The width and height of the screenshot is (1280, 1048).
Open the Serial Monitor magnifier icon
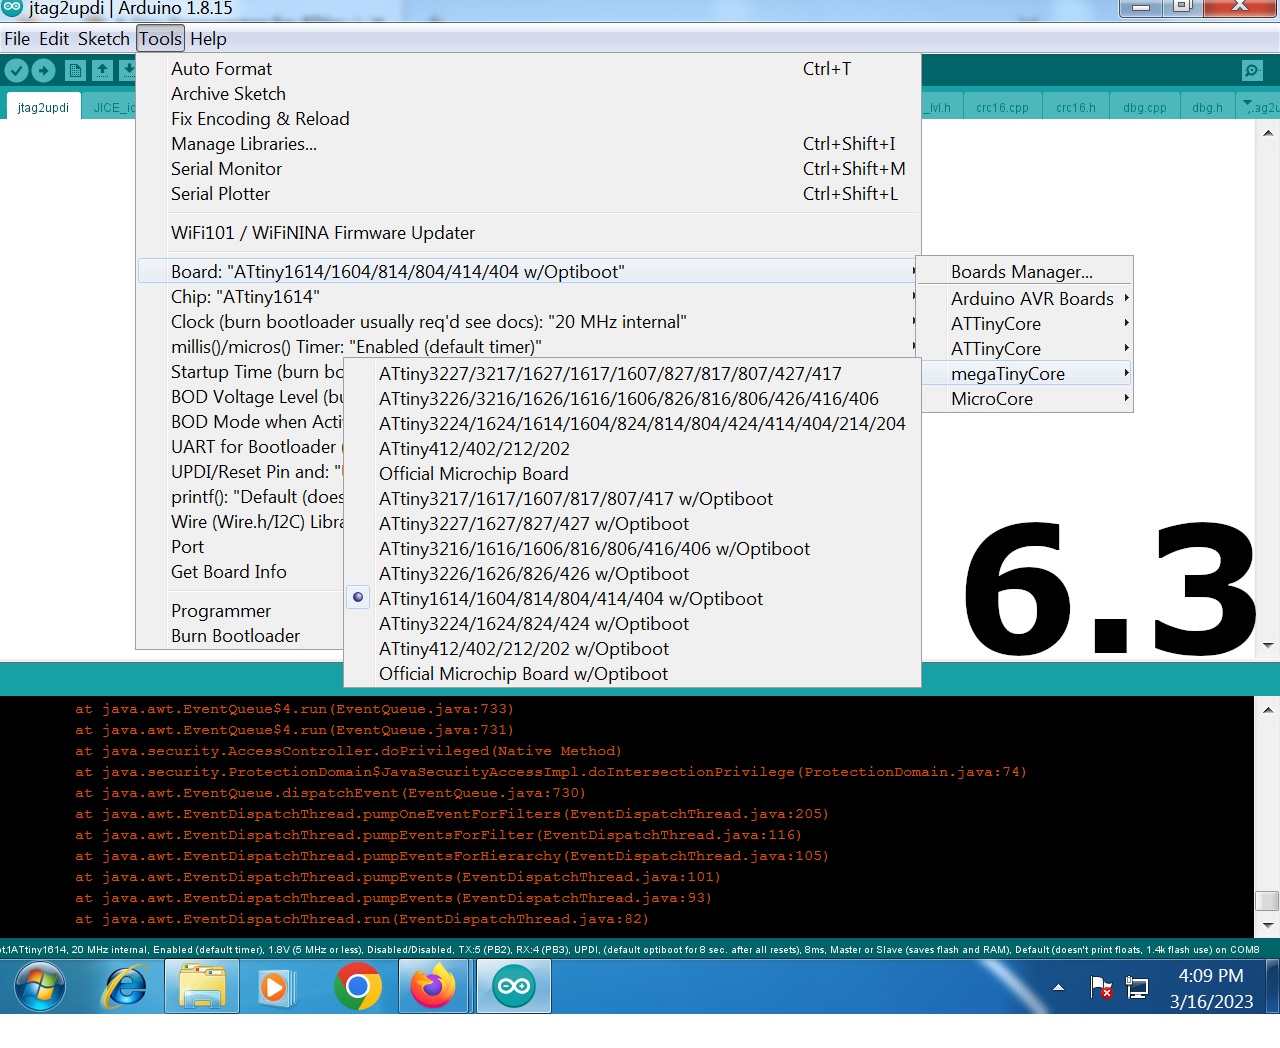[1252, 70]
